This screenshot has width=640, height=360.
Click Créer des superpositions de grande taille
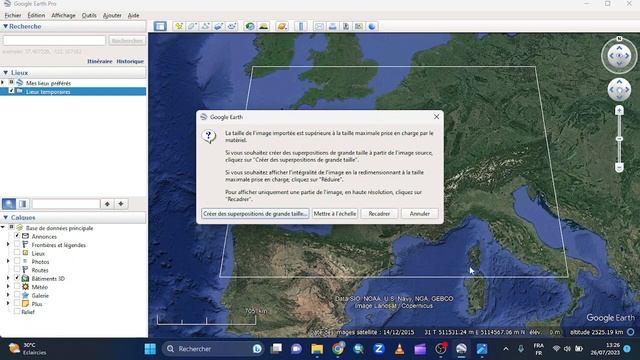coord(255,213)
